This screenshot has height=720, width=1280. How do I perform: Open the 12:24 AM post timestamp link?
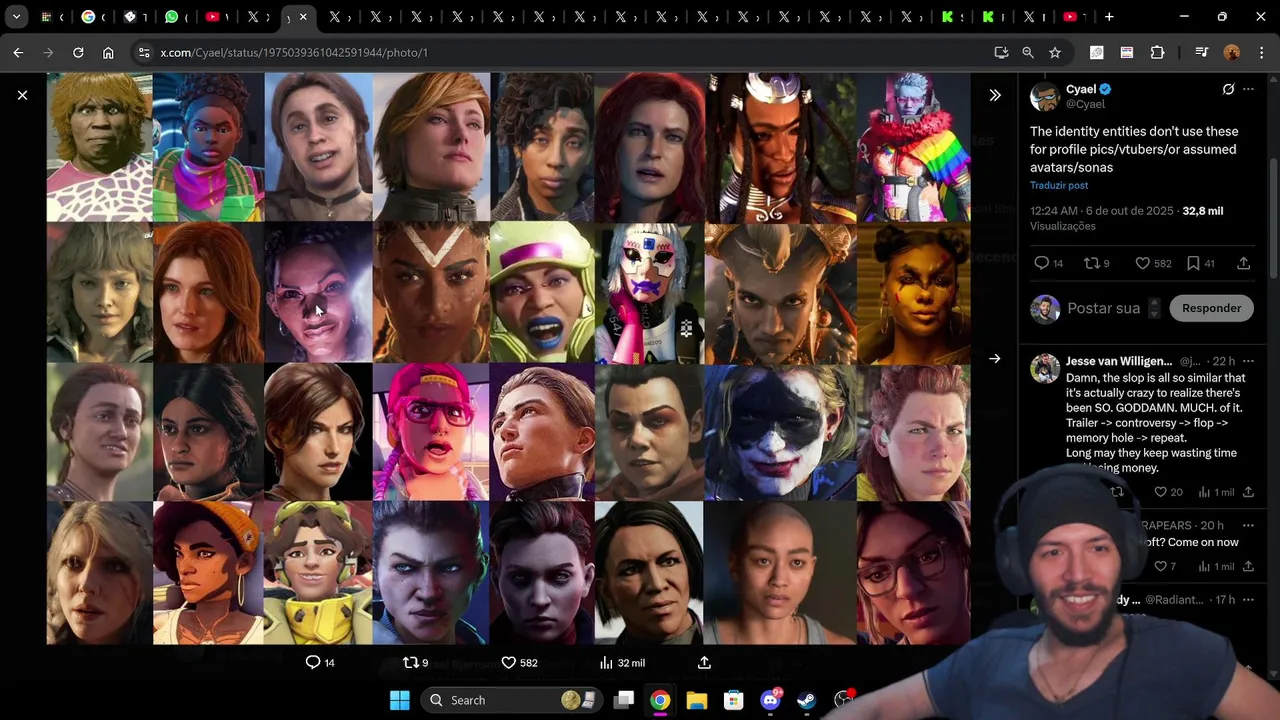[x=1102, y=211]
